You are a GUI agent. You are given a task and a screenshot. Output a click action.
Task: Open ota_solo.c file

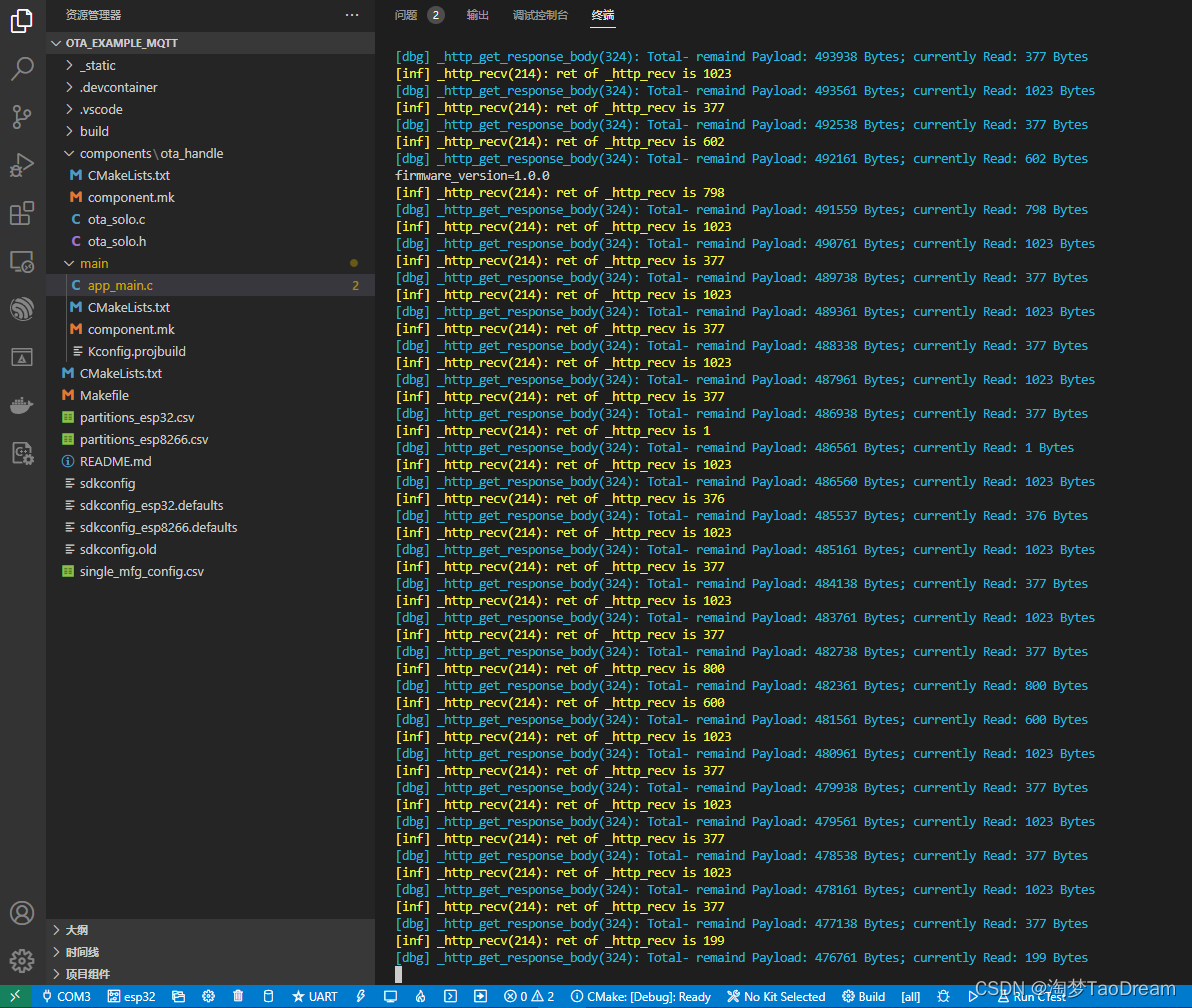(x=211, y=219)
